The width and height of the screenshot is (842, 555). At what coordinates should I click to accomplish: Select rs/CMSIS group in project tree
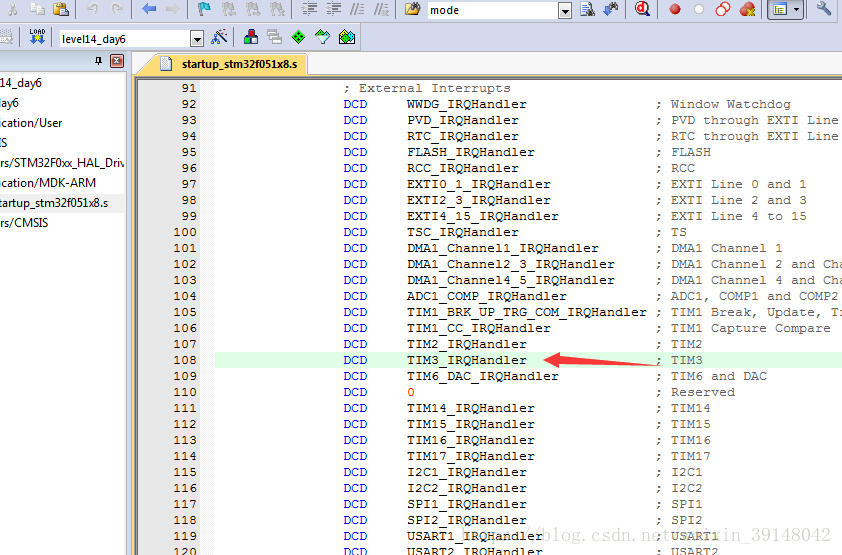tap(24, 223)
